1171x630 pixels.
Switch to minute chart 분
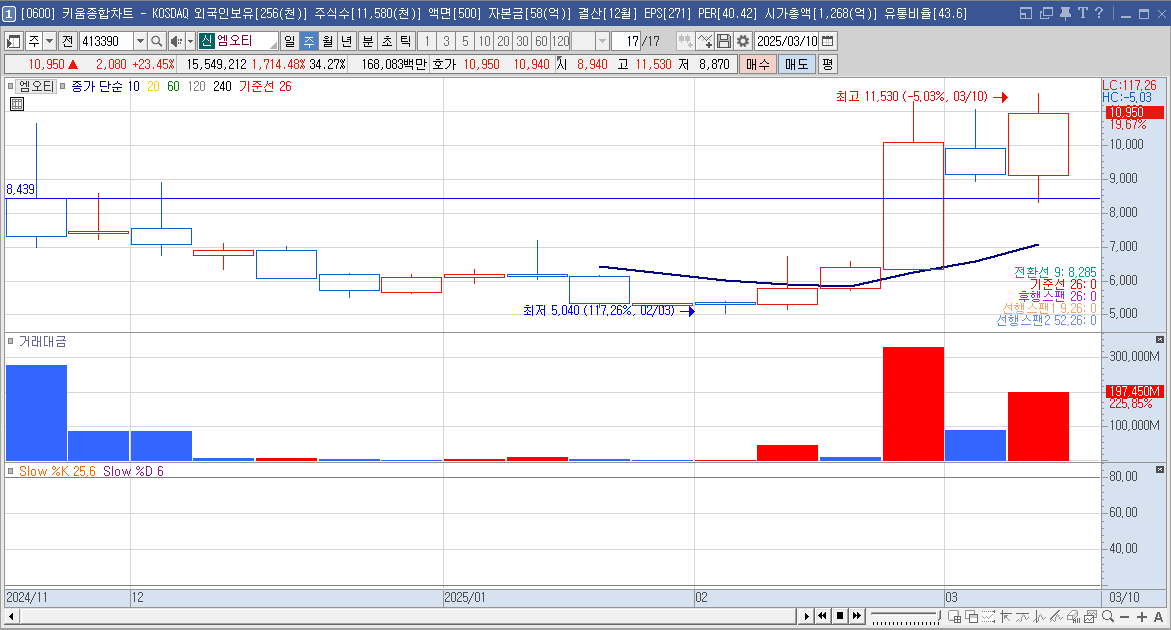tap(367, 41)
